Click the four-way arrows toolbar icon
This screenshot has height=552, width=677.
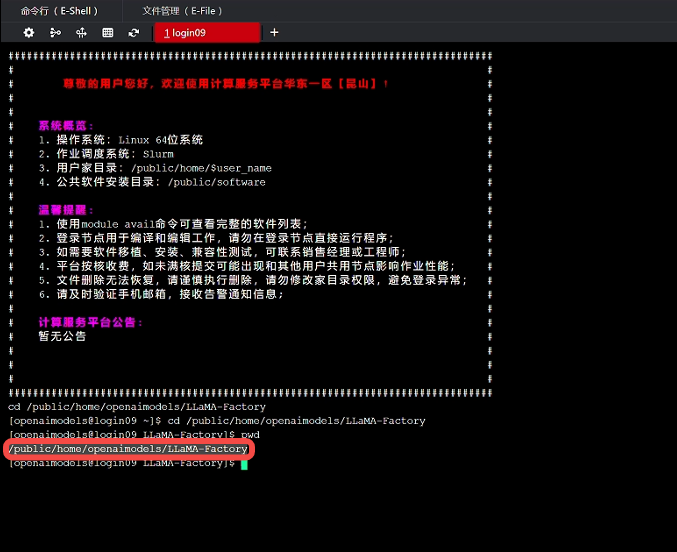(82, 32)
